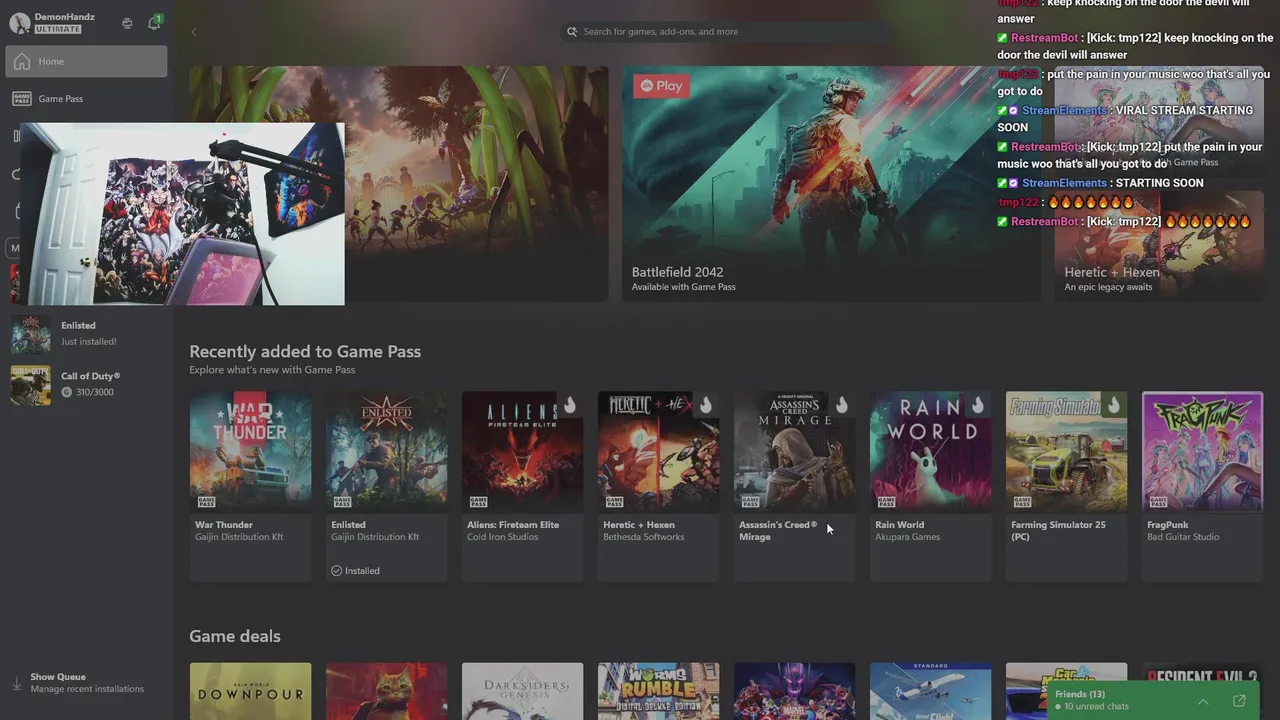Click the flame icon on Assassin's Creed Mirage
Viewport: 1280px width, 720px height.
tap(841, 404)
